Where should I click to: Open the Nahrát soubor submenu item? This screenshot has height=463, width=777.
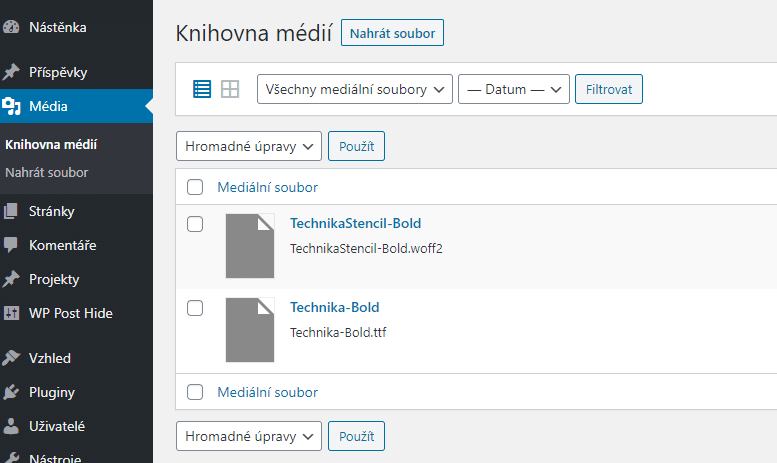(x=47, y=173)
